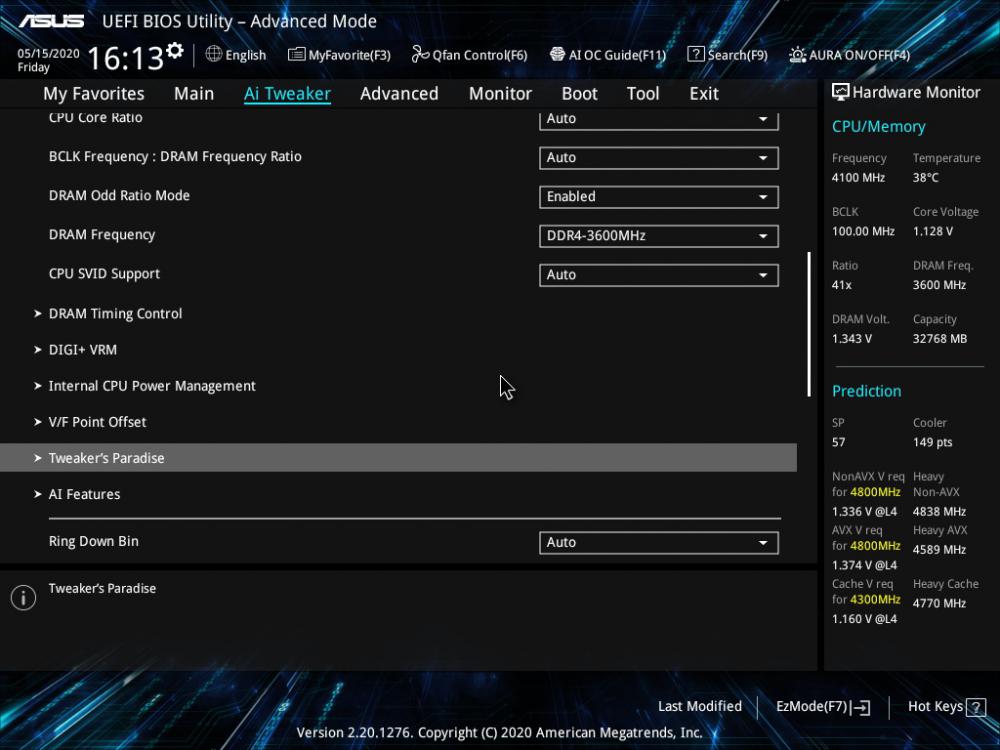Viewport: 1000px width, 750px height.
Task: Click the settings list scrollbar thumb
Action: [809, 324]
